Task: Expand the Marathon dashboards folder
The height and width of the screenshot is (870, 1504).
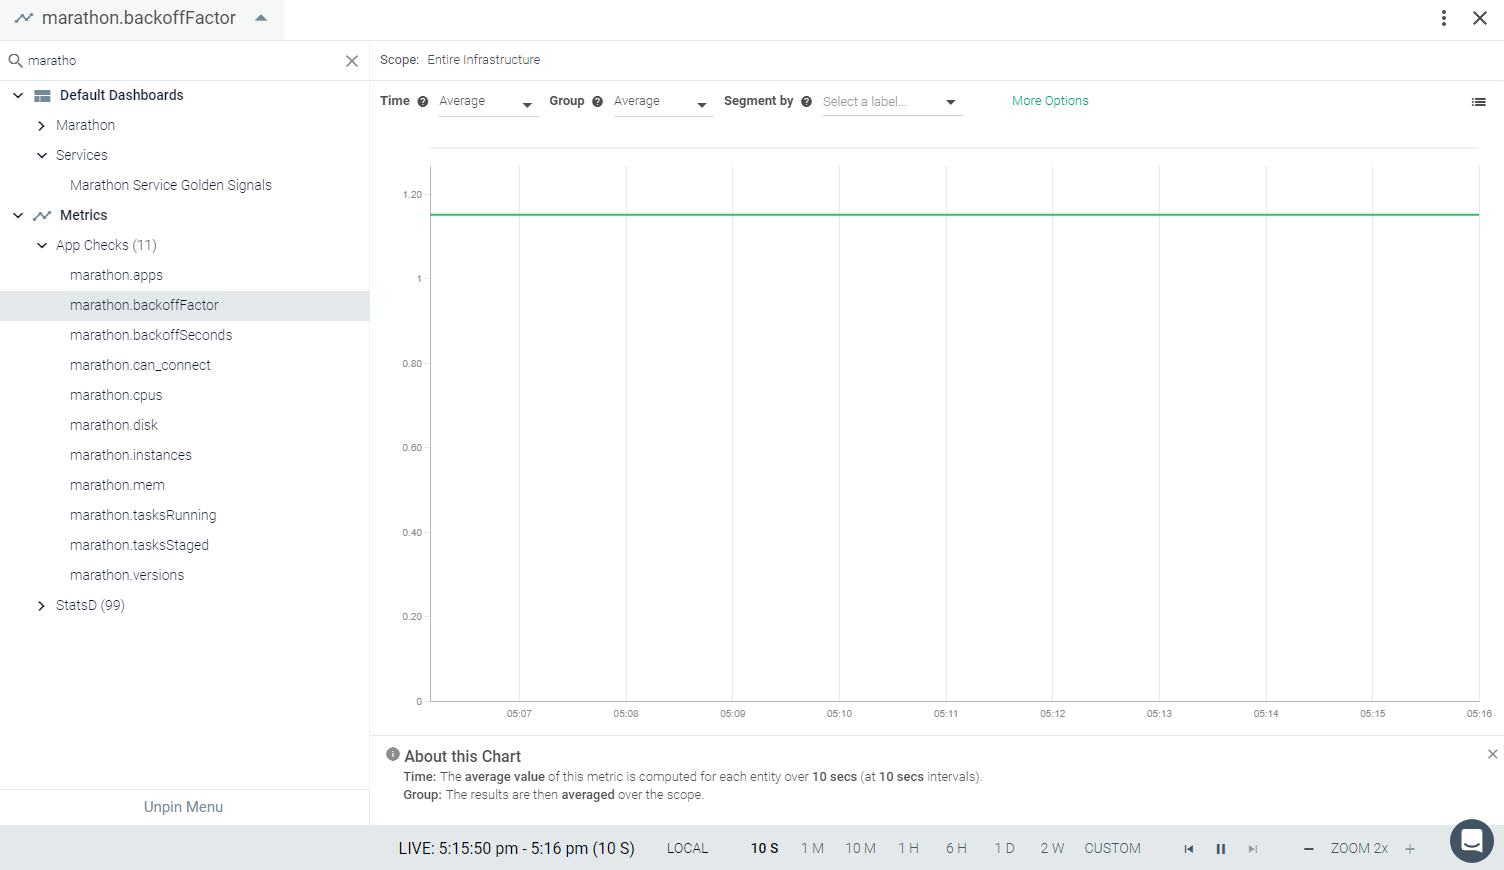Action: point(41,125)
